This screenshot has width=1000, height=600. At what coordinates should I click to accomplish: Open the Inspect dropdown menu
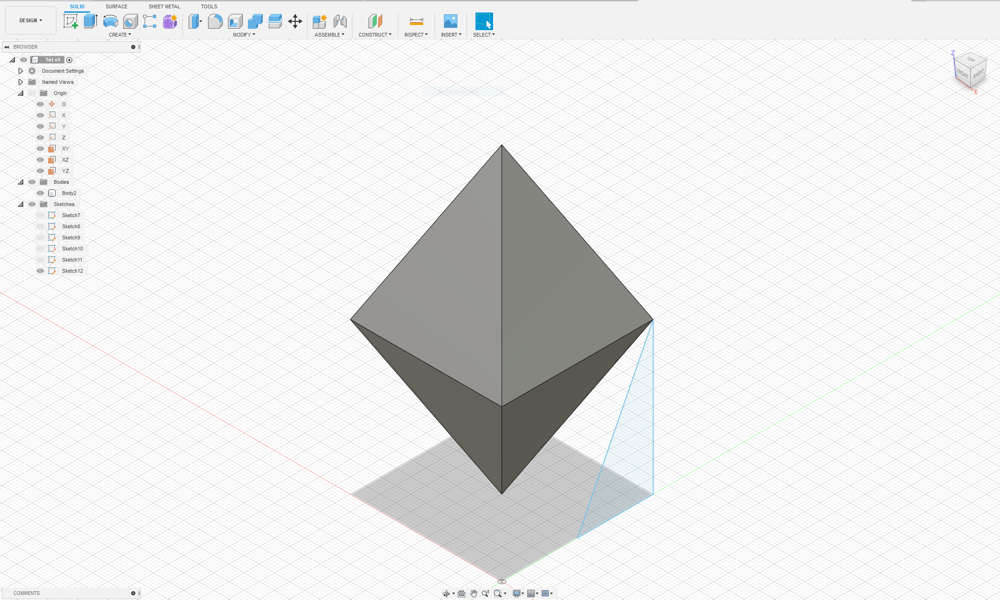click(416, 34)
